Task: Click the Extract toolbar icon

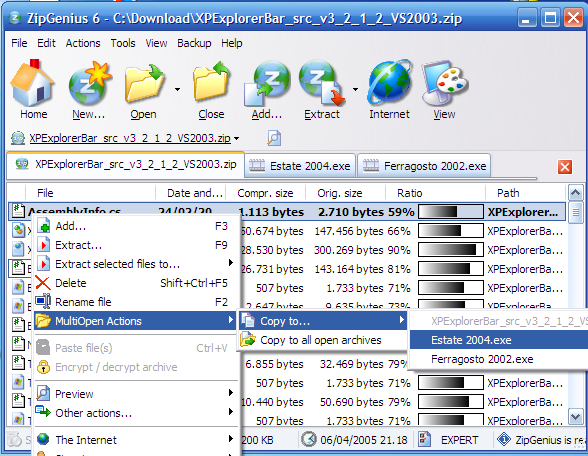Action: 322,82
